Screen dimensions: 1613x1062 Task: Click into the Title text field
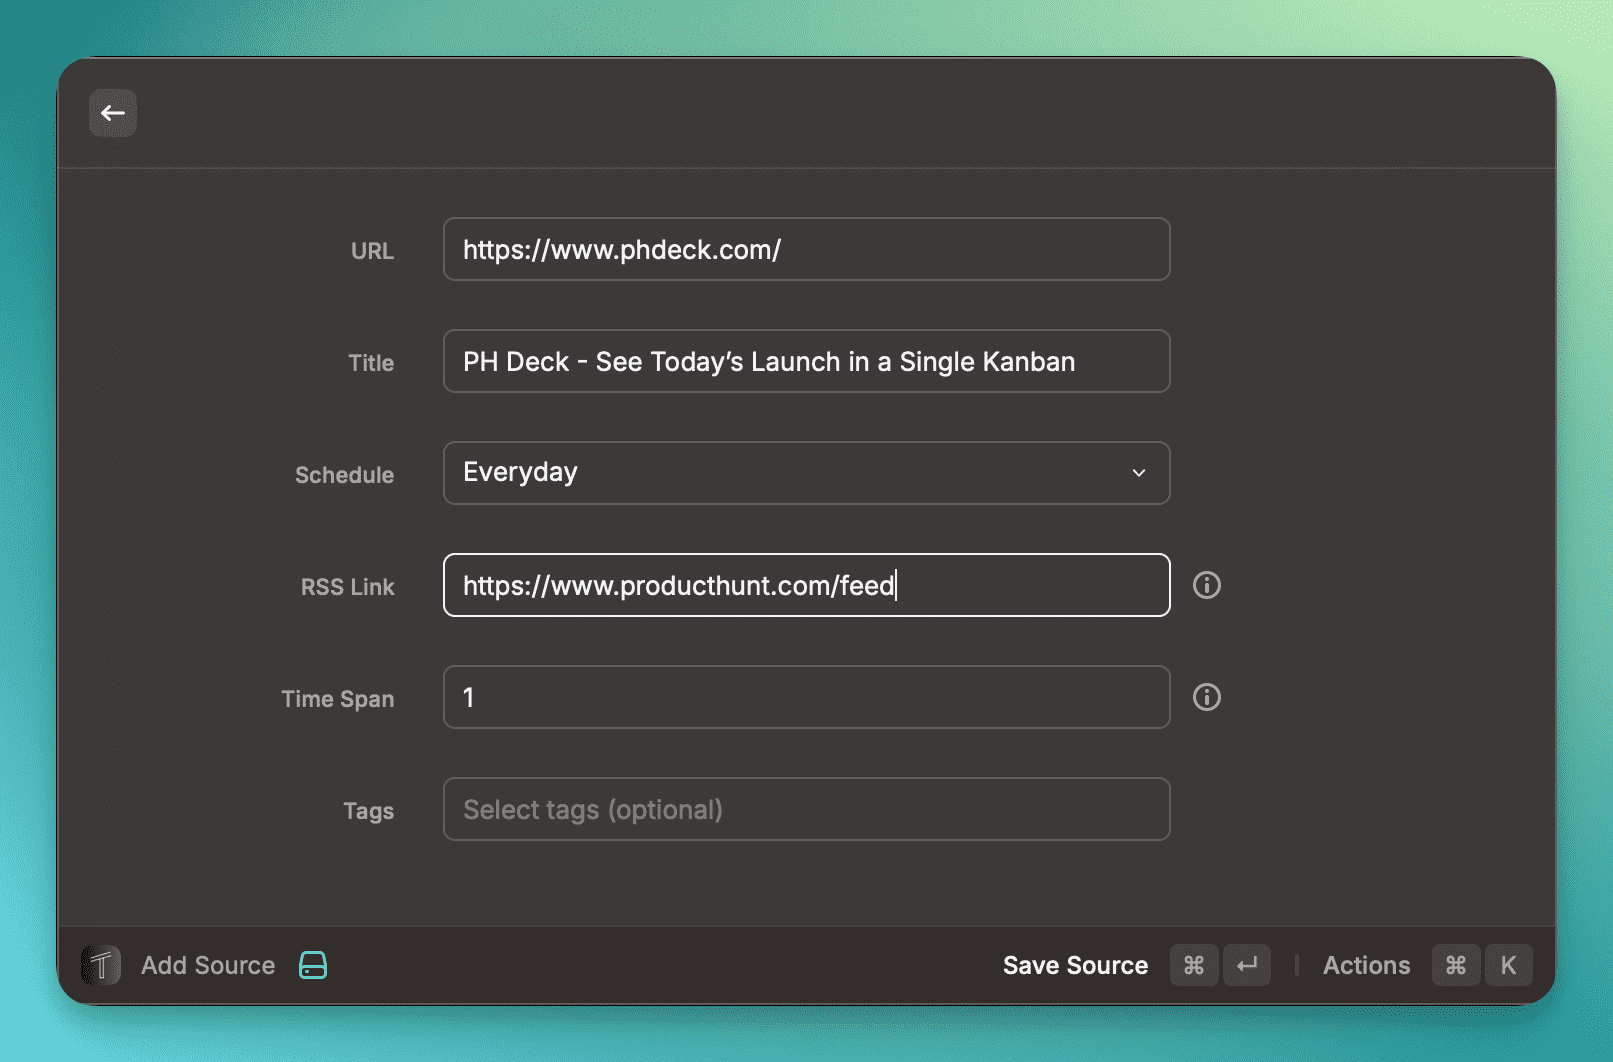(x=806, y=361)
